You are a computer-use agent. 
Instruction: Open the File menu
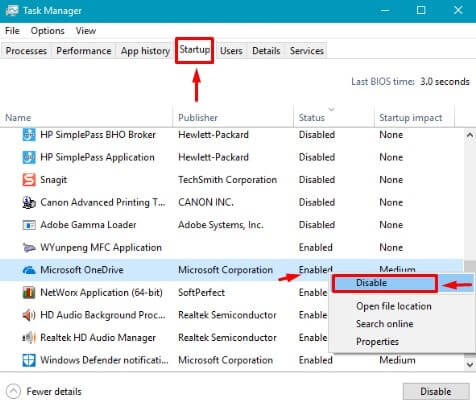(x=12, y=31)
